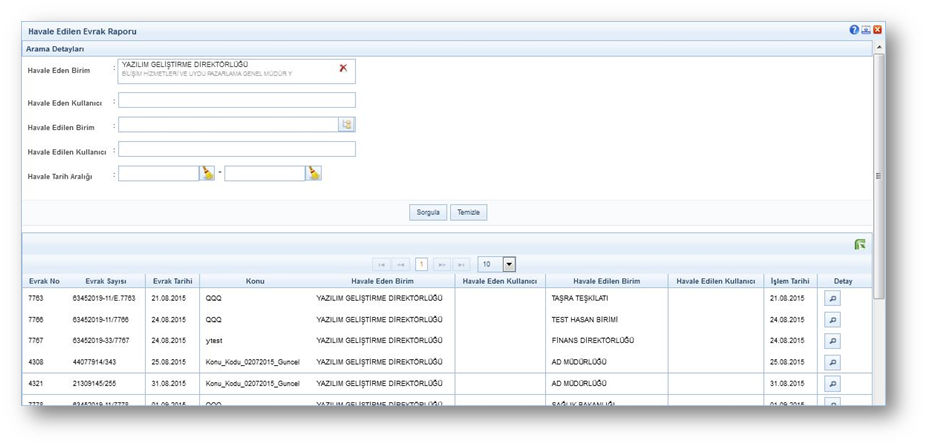Screen dimensions: 928x448
Task: Select cell 63452019-11/E.7763
Action: [x=104, y=299]
